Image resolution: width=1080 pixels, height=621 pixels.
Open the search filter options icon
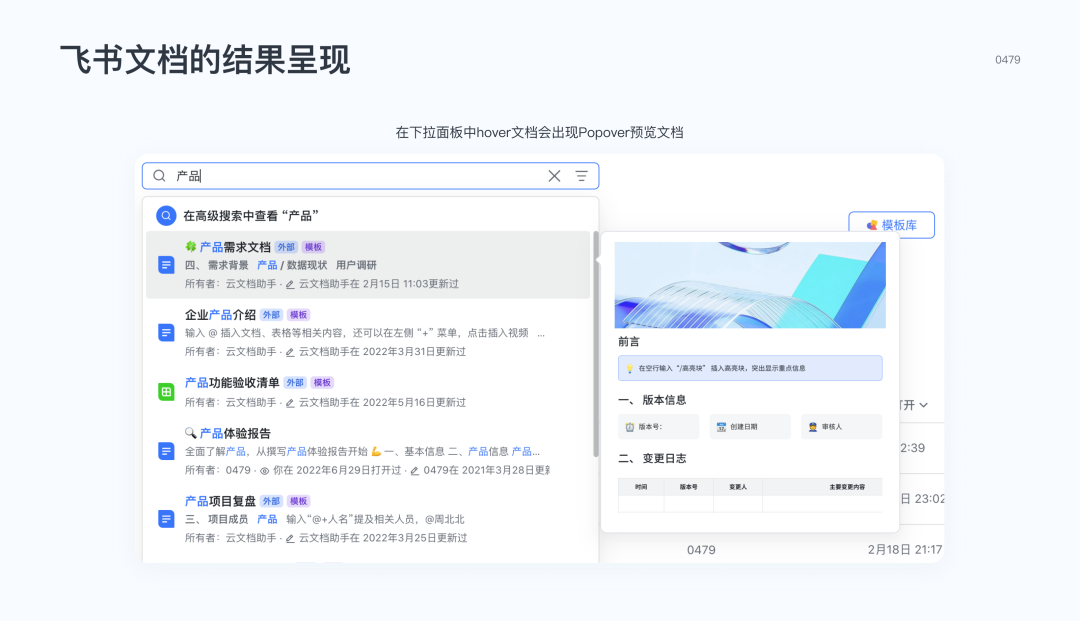pos(581,176)
